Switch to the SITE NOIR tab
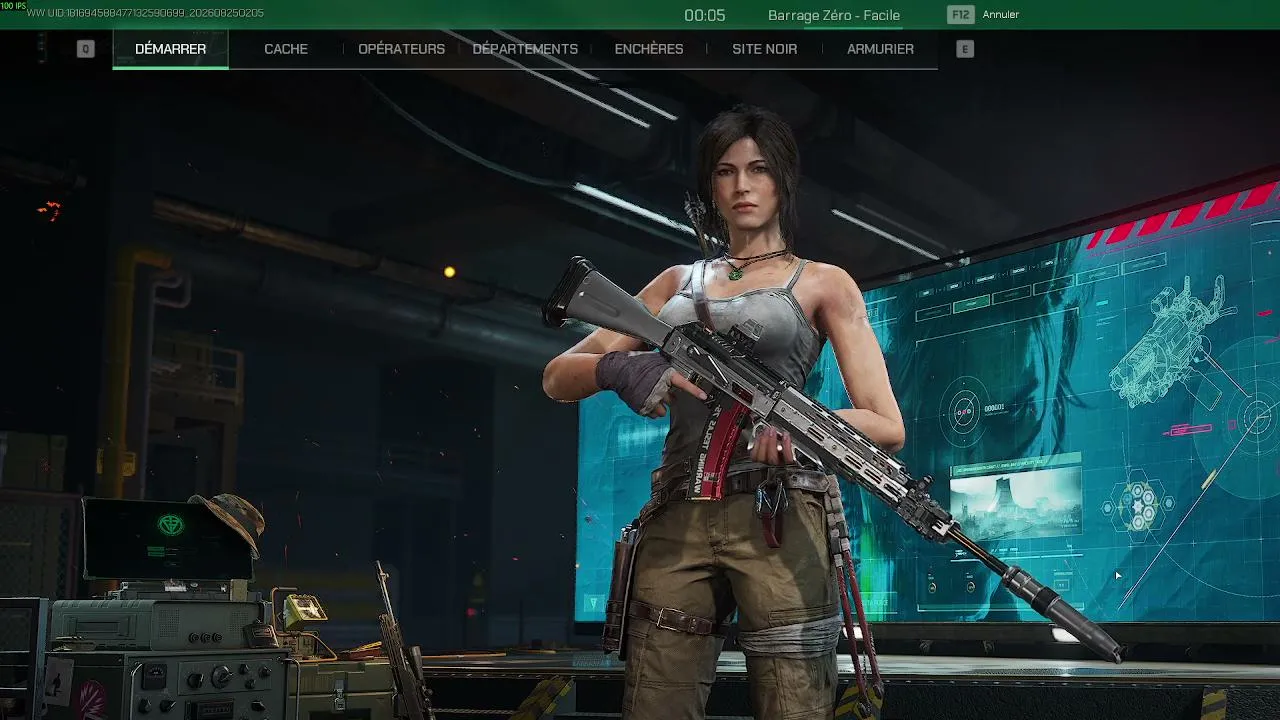The width and height of the screenshot is (1280, 720). point(765,49)
